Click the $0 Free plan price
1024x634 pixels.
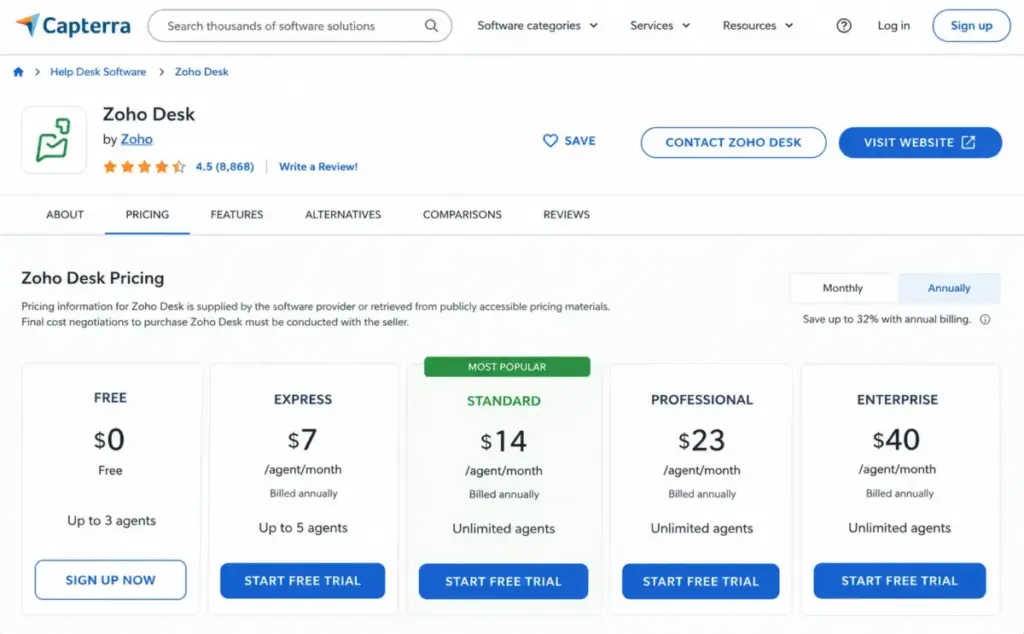(x=110, y=439)
